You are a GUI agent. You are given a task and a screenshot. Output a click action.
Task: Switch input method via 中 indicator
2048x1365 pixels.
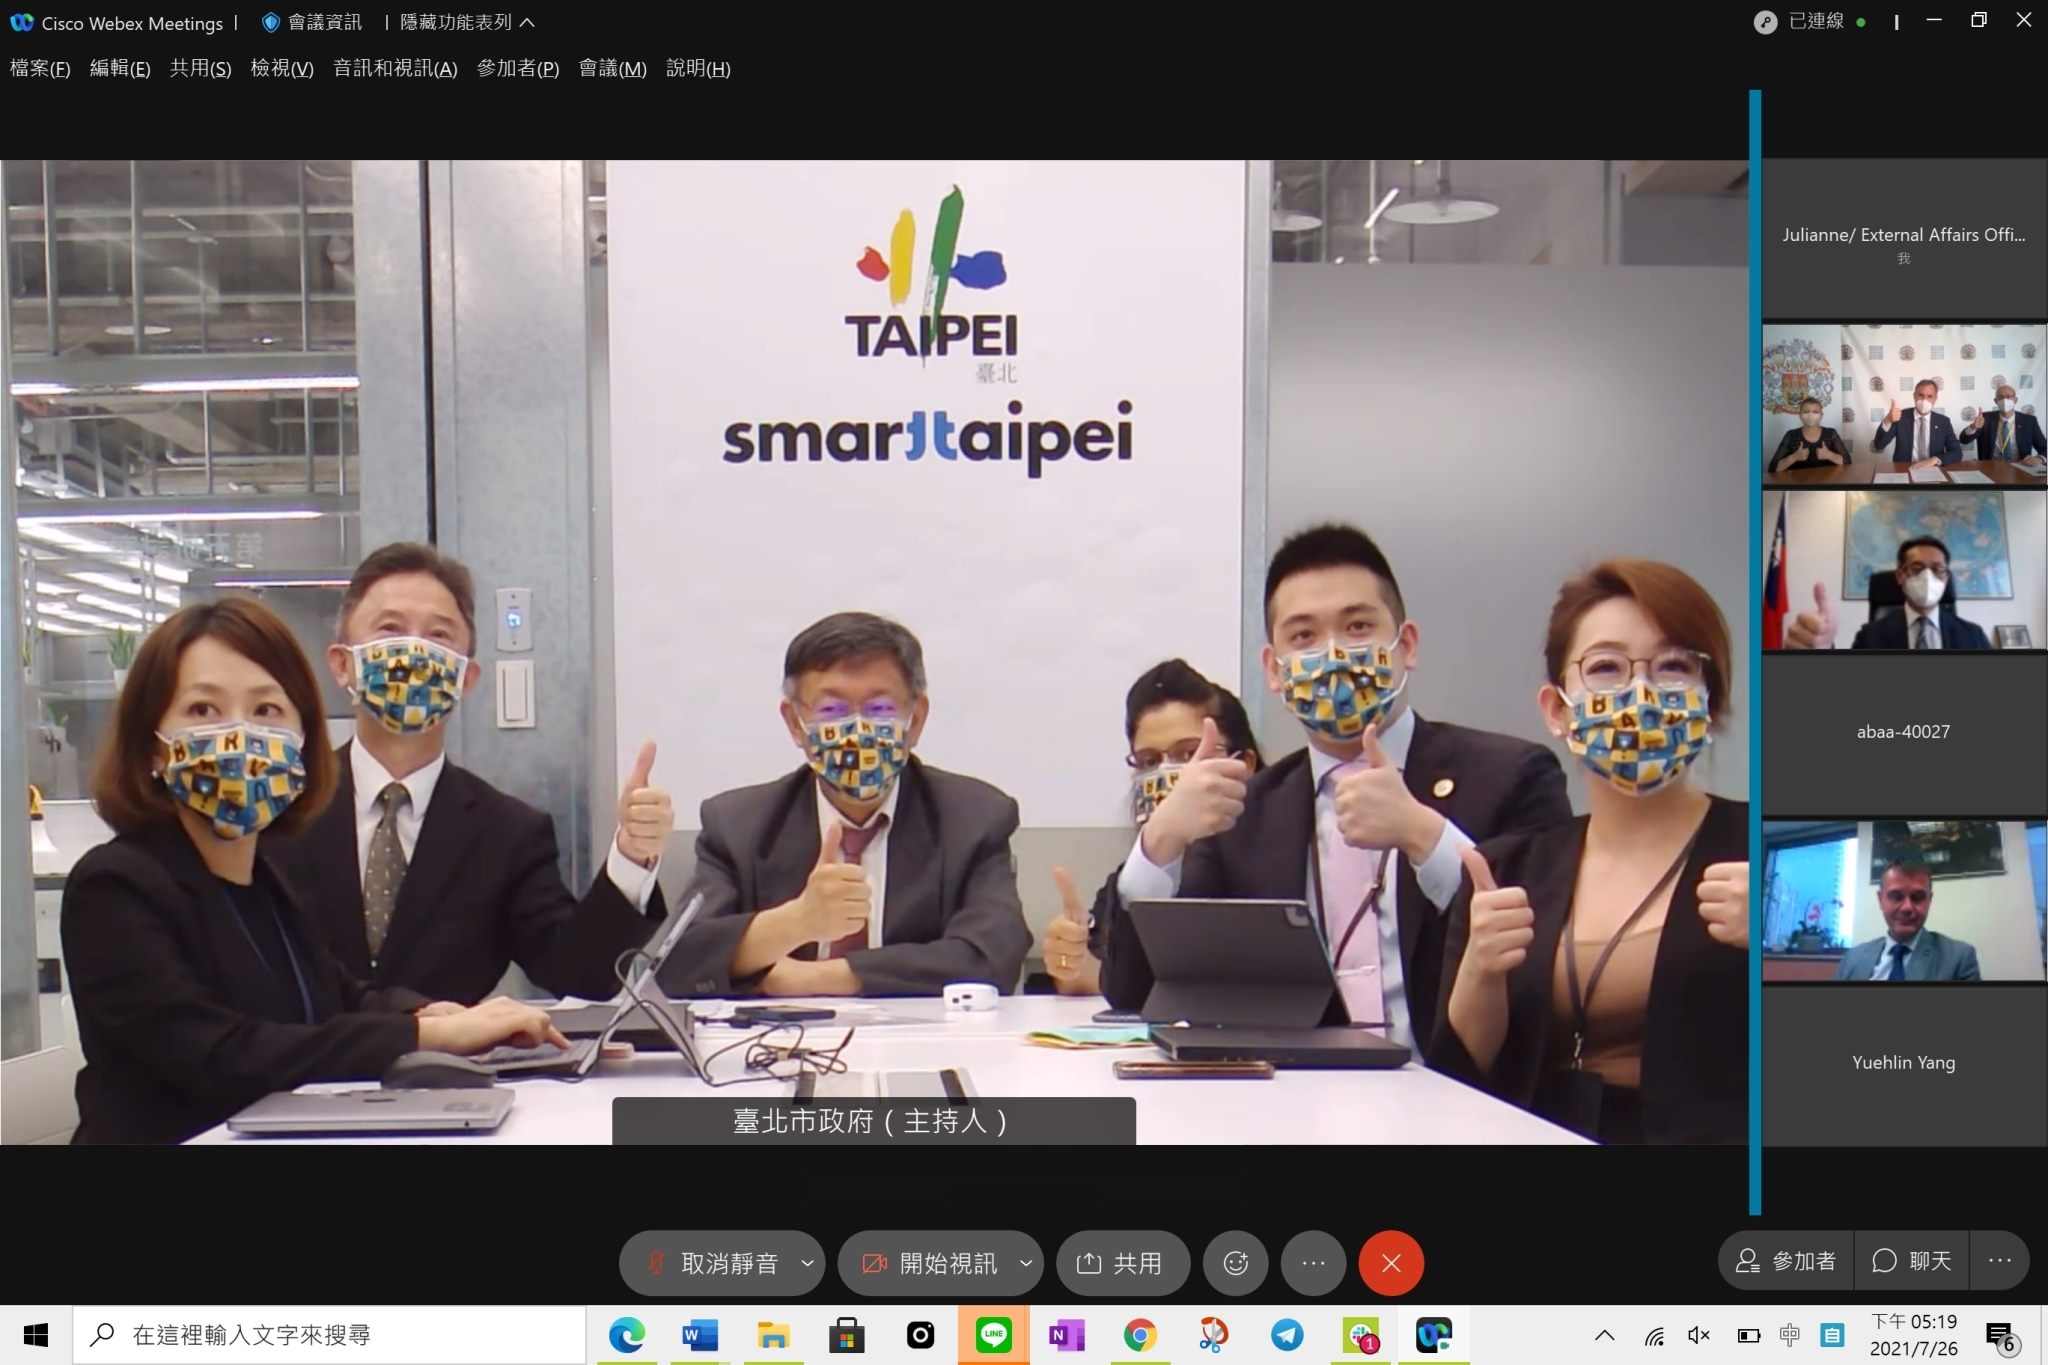1790,1335
